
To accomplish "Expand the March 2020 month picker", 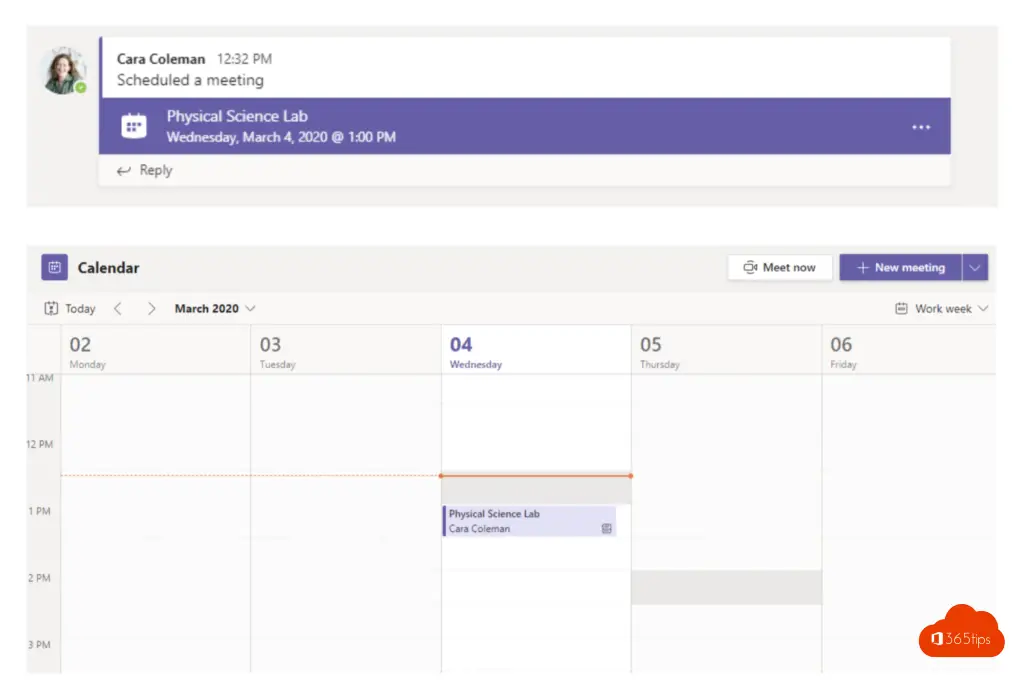I will tap(215, 309).
